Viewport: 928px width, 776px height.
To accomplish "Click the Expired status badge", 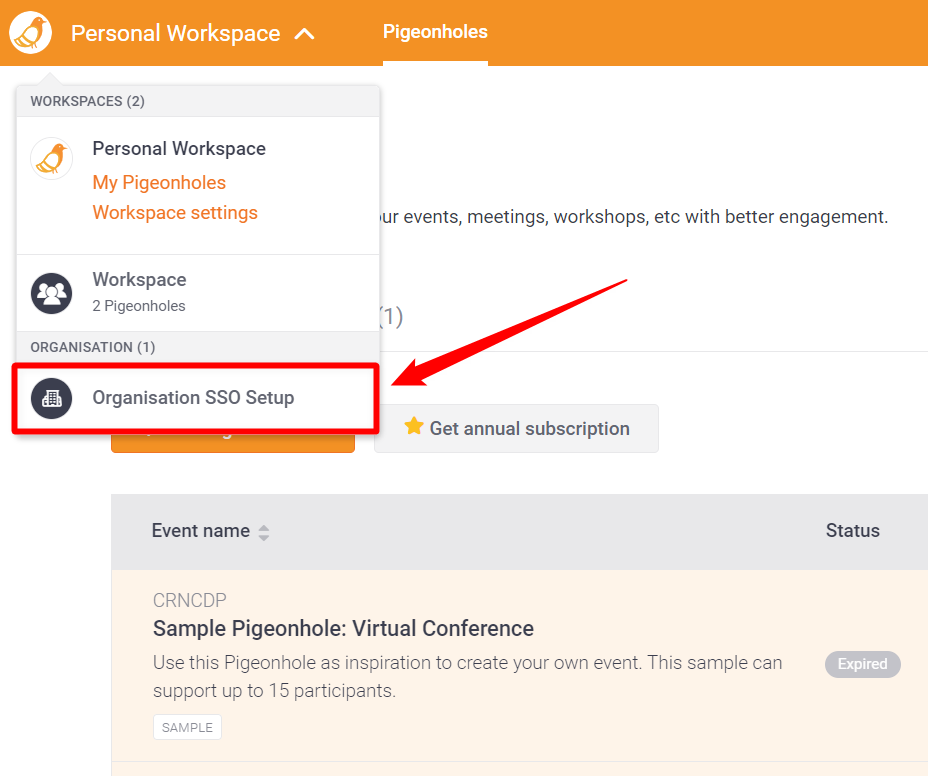I will click(x=862, y=664).
